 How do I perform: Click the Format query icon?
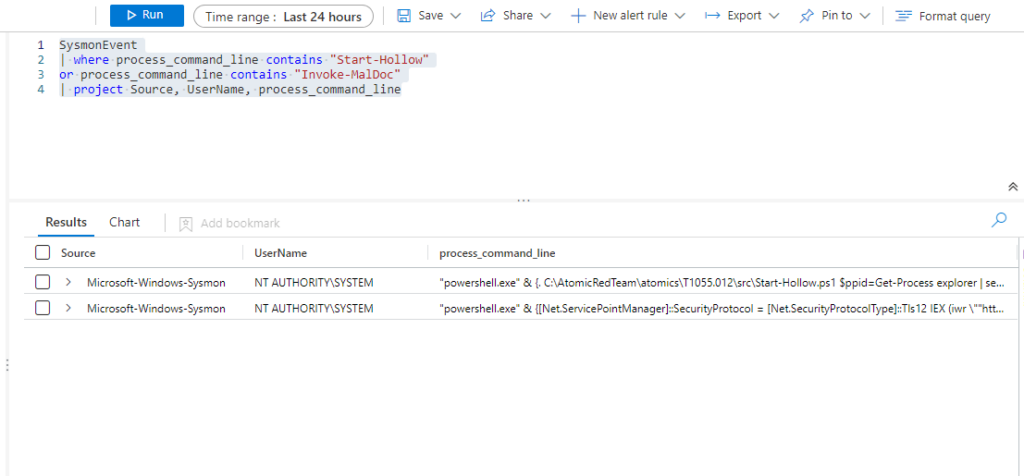(x=903, y=16)
